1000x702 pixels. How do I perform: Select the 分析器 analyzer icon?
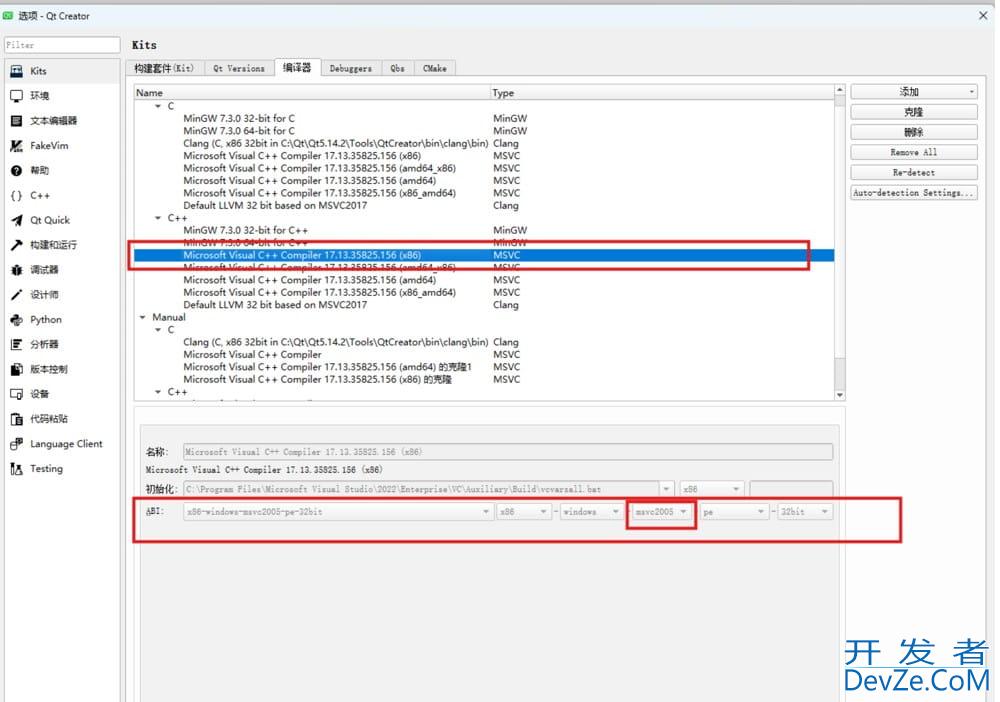(x=17, y=344)
